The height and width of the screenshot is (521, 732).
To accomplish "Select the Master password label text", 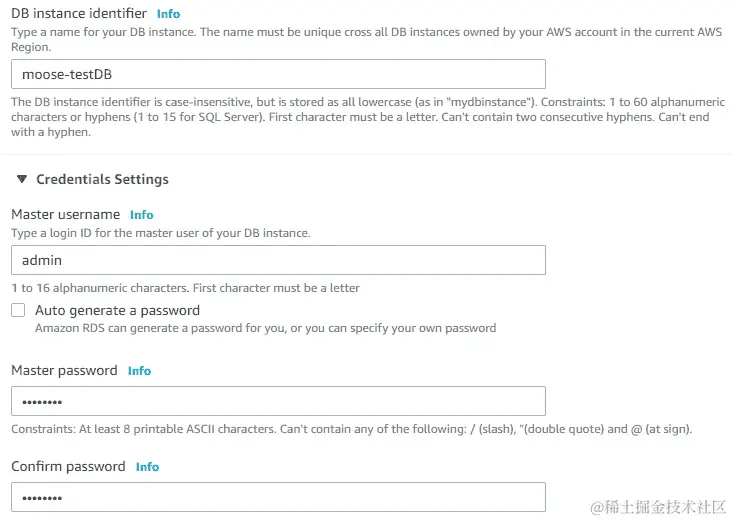I will click(x=64, y=371).
